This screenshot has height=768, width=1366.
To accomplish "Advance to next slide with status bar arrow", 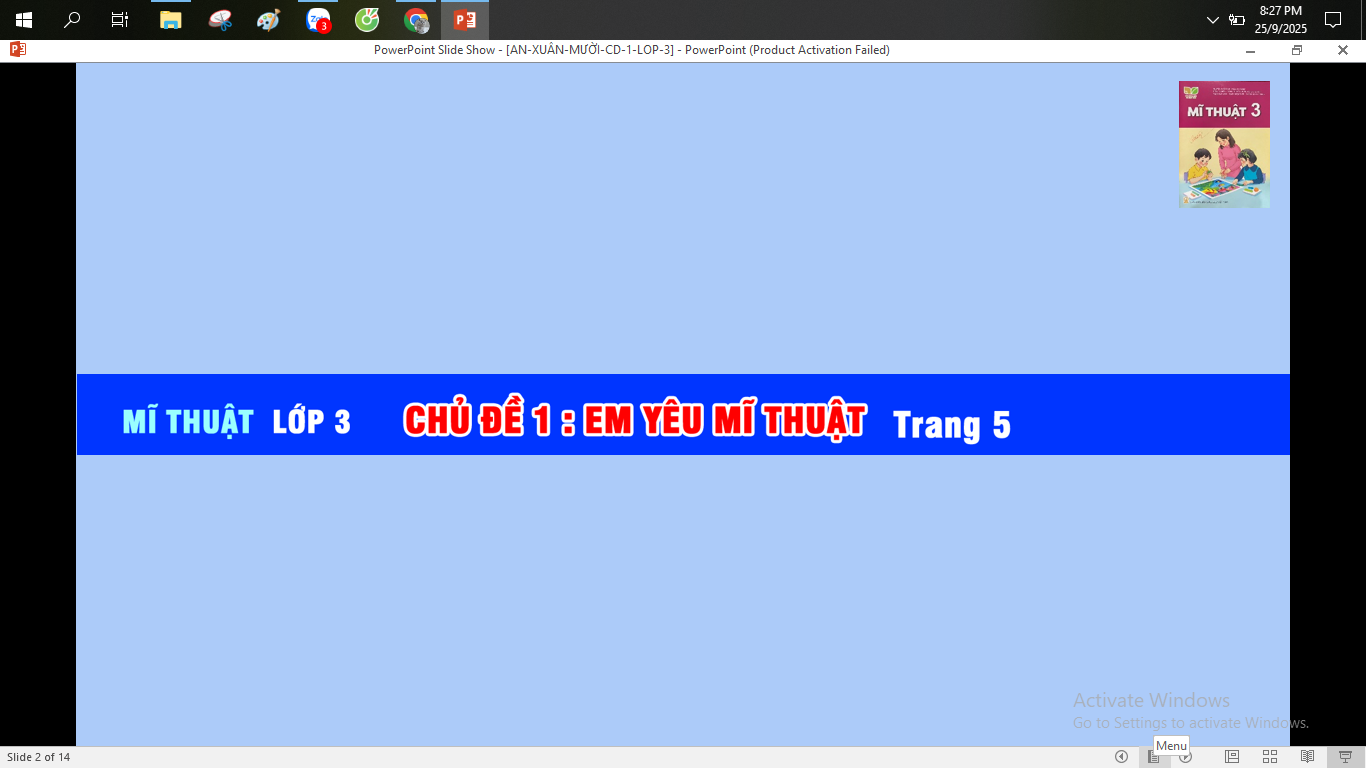I will 1186,757.
